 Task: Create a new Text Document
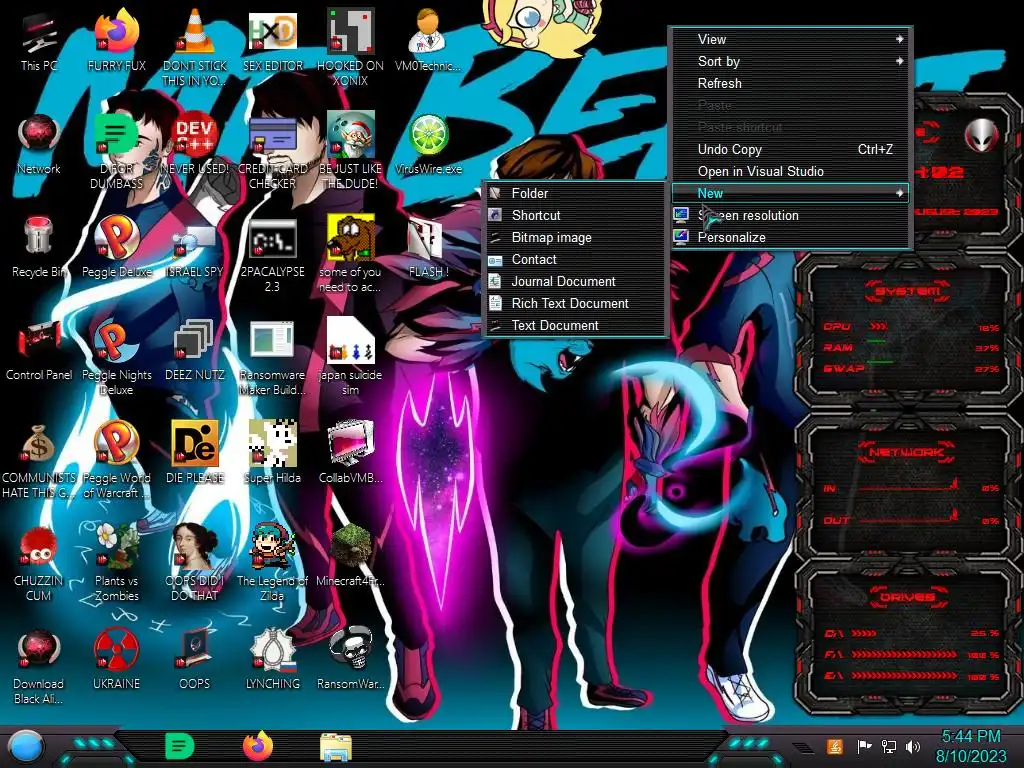(575, 325)
